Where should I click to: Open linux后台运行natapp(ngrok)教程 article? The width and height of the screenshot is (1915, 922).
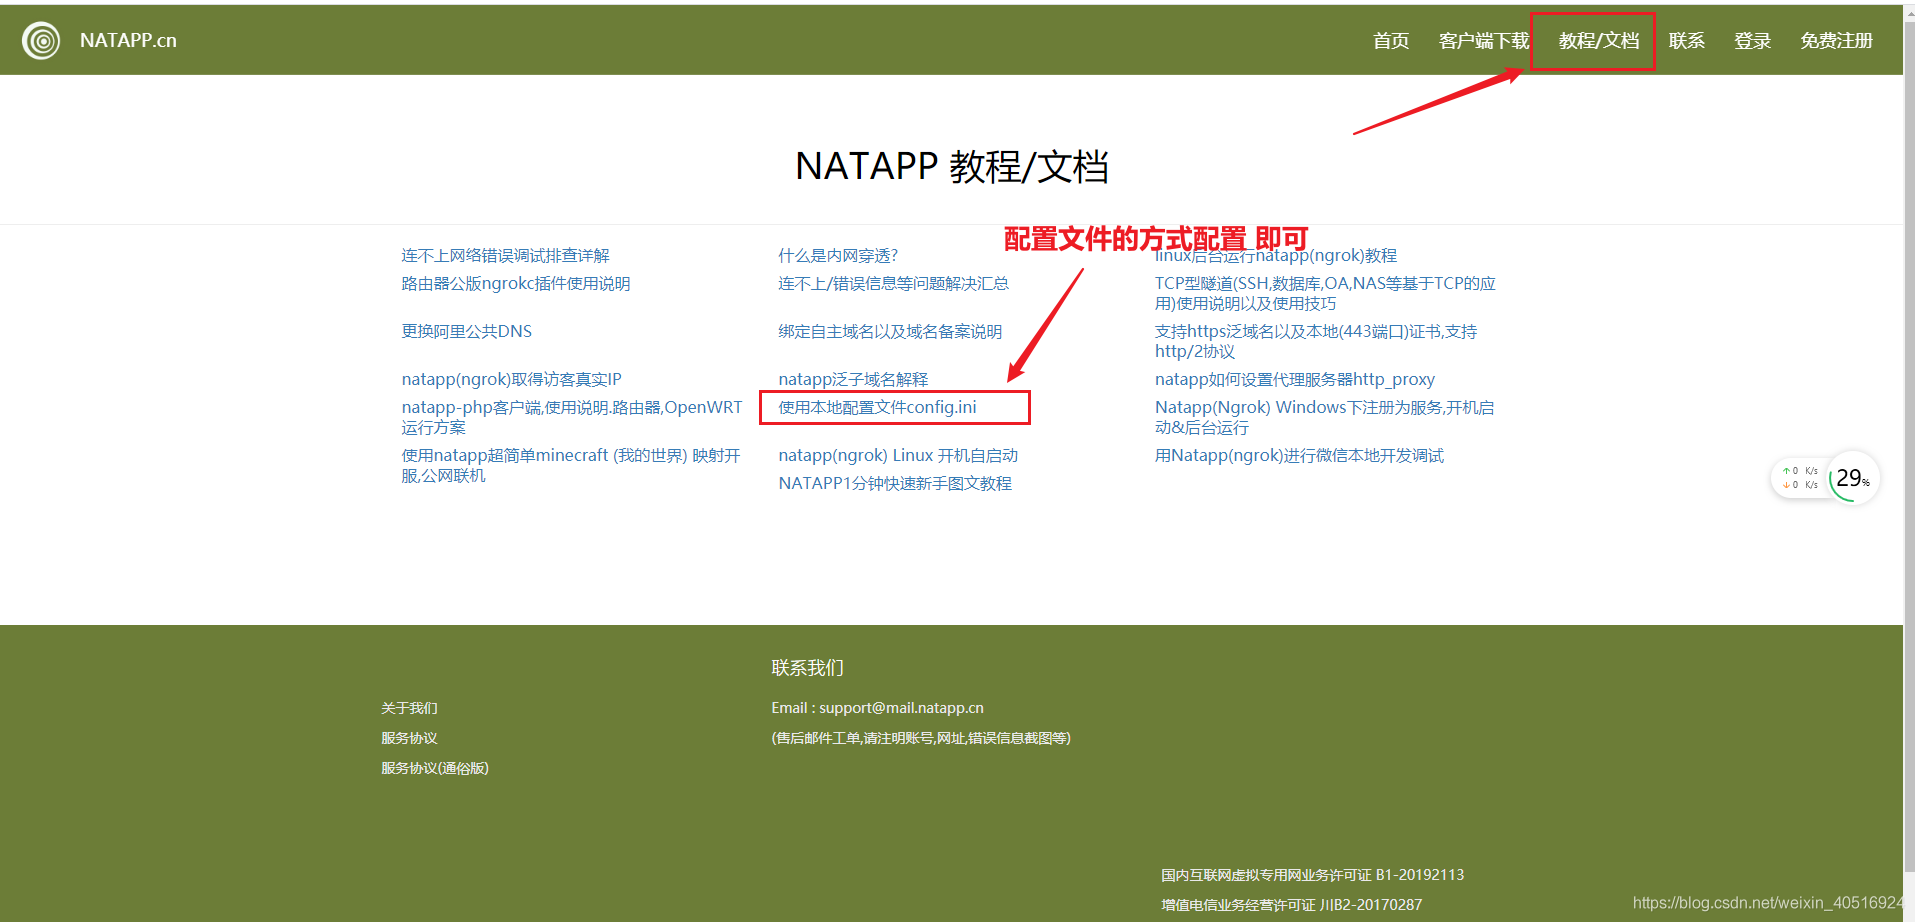click(1276, 256)
